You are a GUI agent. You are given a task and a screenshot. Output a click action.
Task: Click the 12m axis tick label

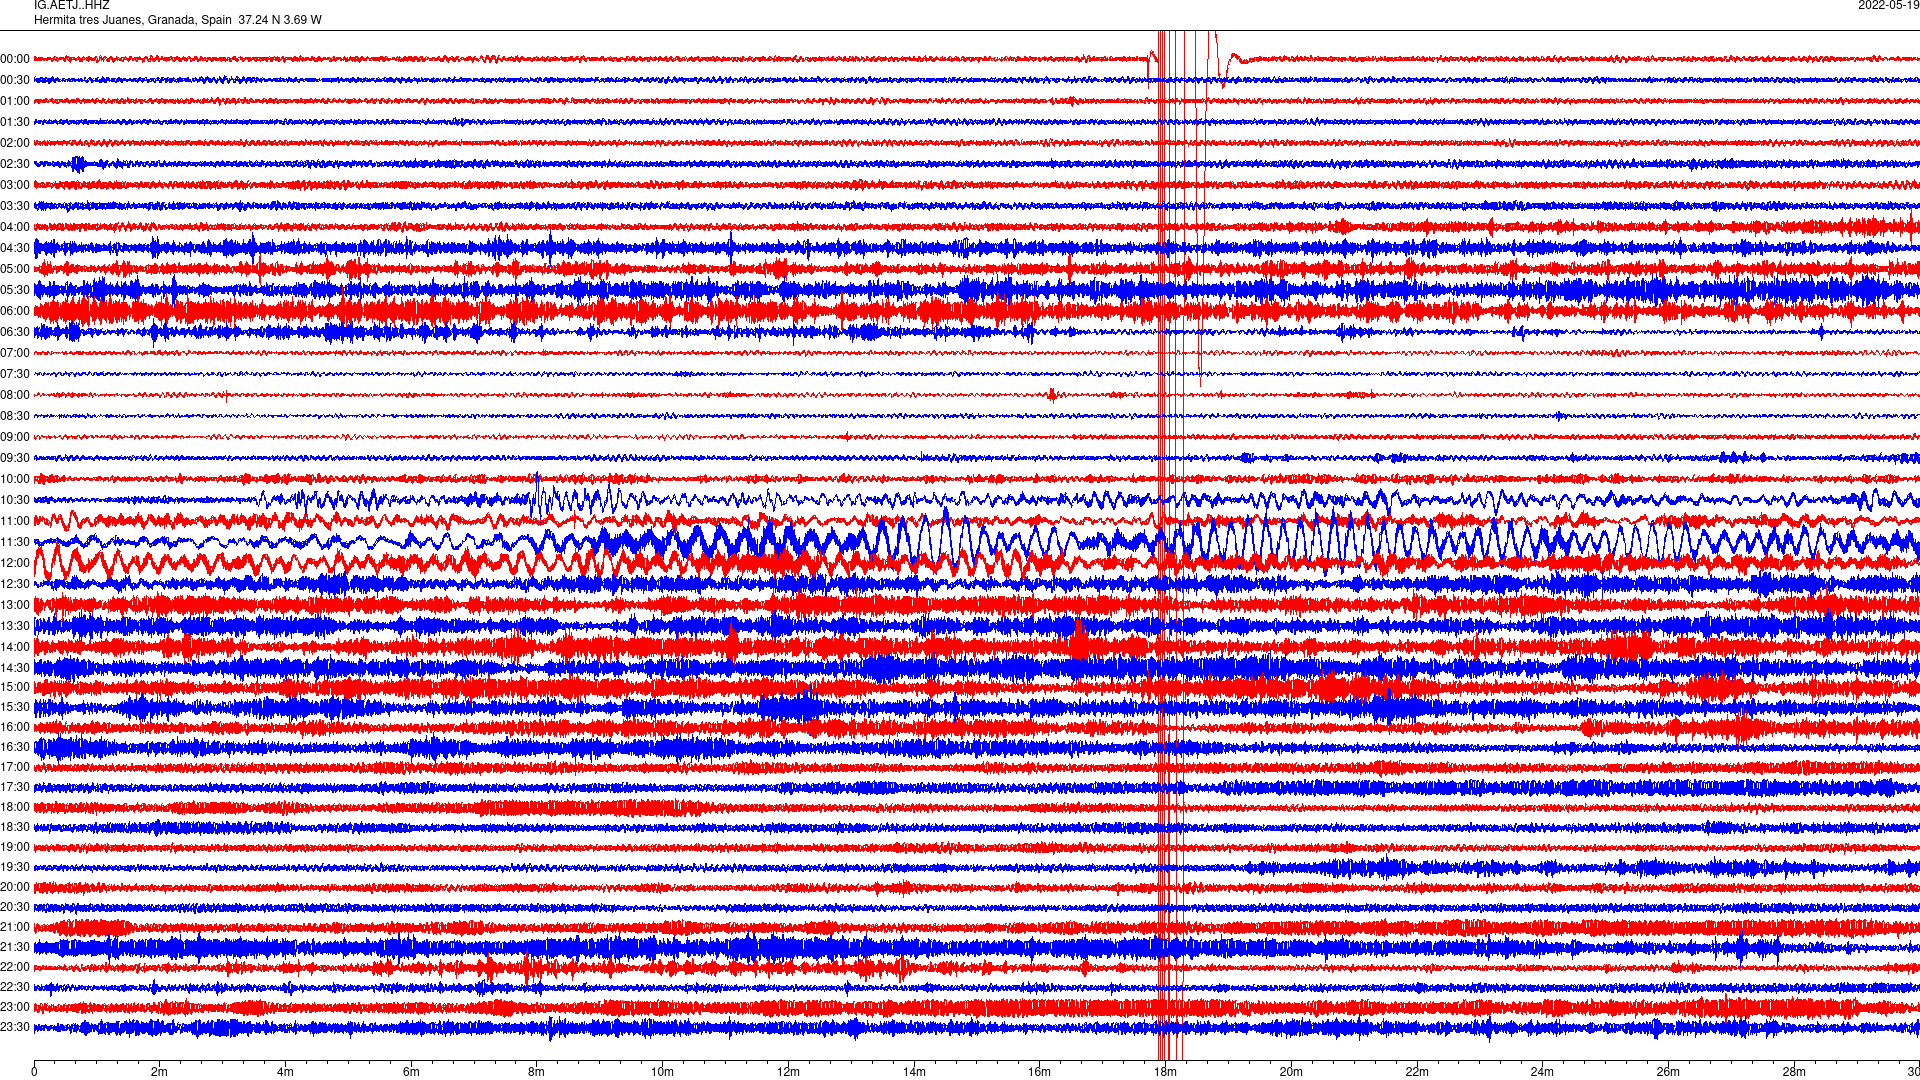[x=788, y=1072]
